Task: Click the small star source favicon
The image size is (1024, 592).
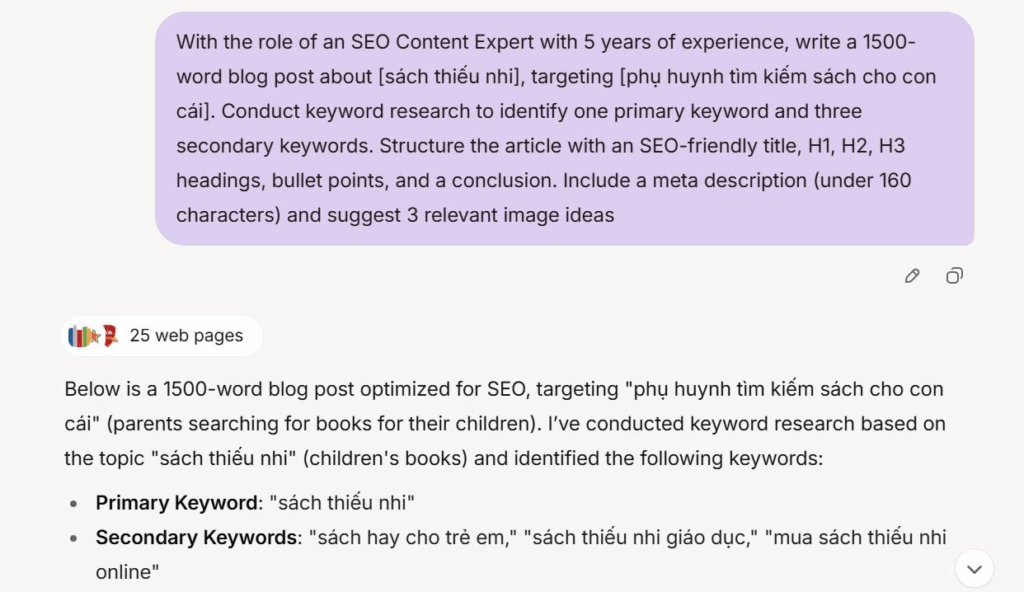Action: tap(96, 336)
